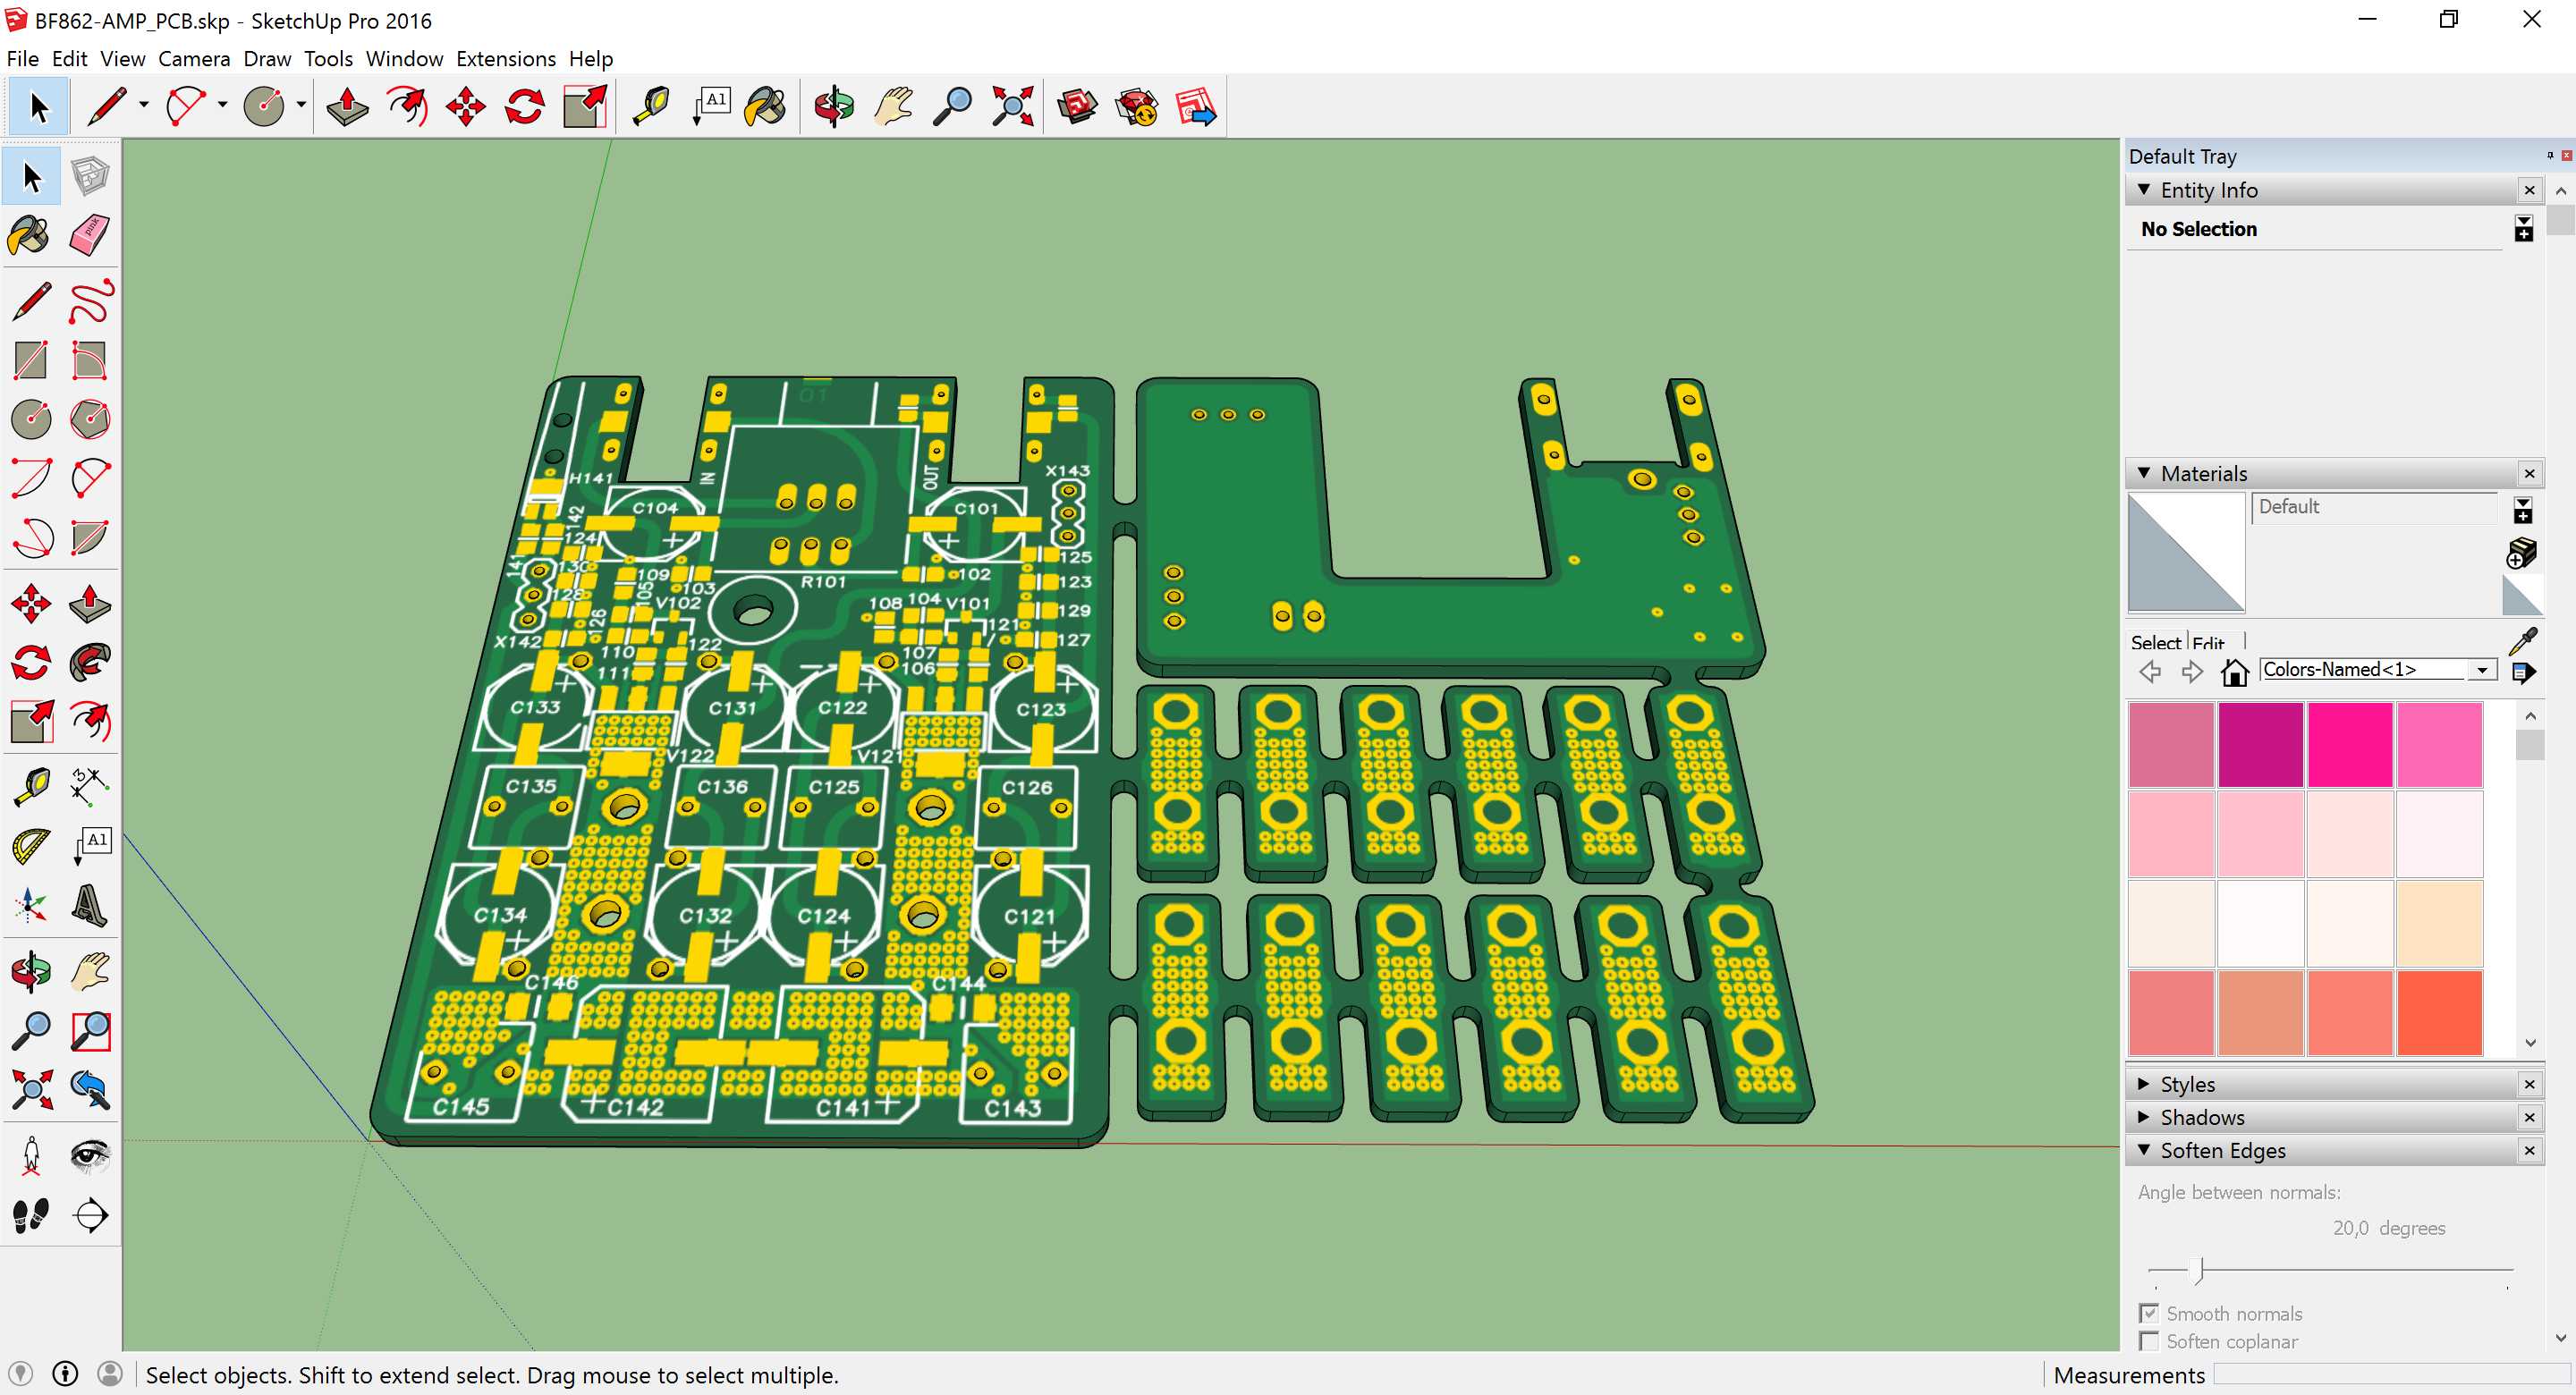Viewport: 2576px width, 1395px height.
Task: Open the Camera menu
Action: coord(194,59)
